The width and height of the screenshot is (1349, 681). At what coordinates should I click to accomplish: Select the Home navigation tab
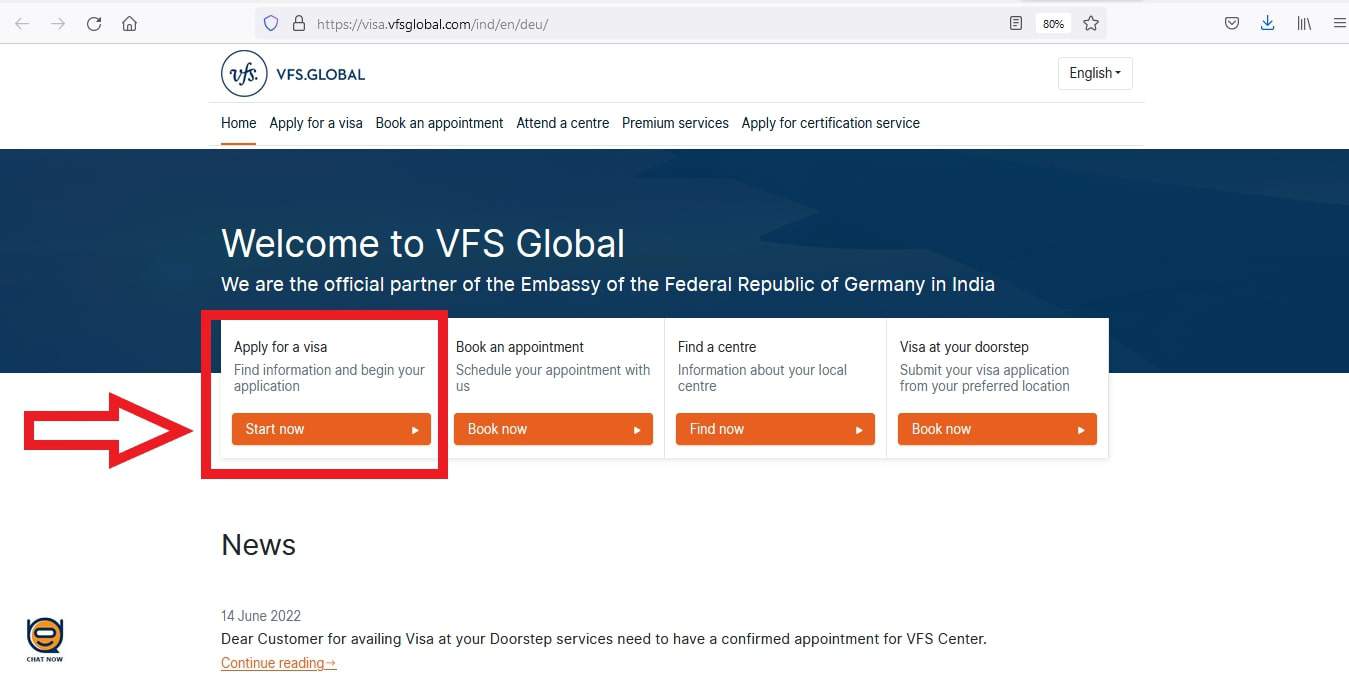238,123
